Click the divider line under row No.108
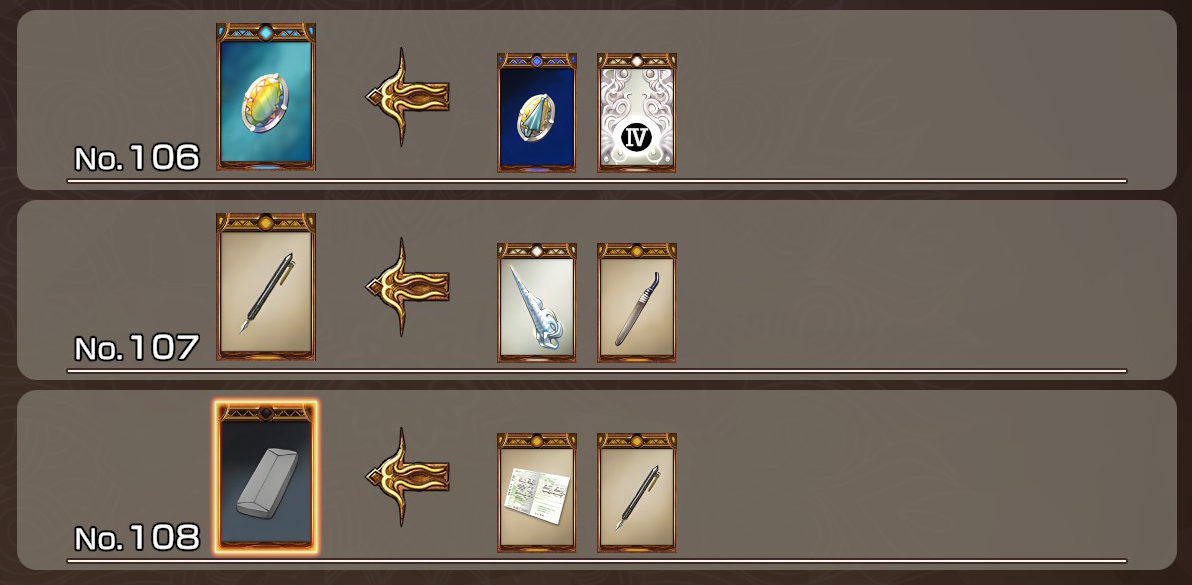This screenshot has width=1192, height=585. tap(597, 561)
